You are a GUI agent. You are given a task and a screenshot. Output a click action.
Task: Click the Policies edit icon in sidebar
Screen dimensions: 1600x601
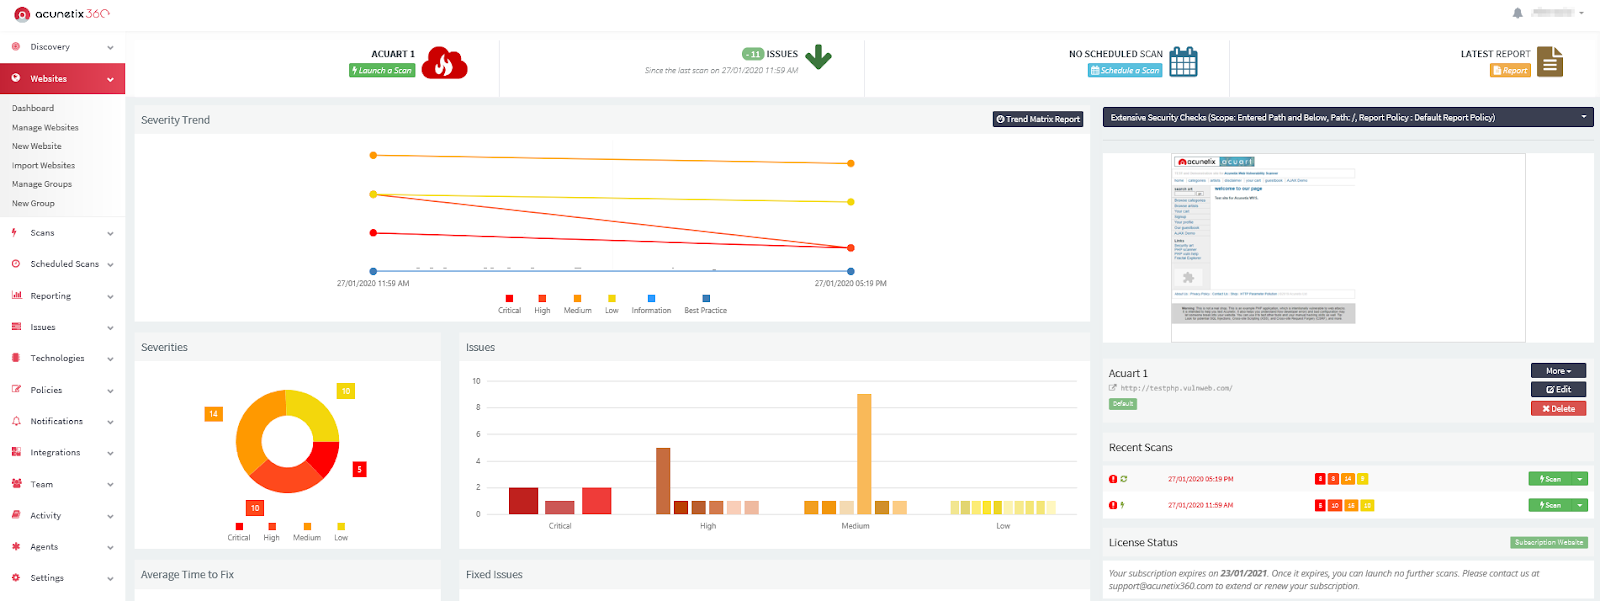[16, 390]
